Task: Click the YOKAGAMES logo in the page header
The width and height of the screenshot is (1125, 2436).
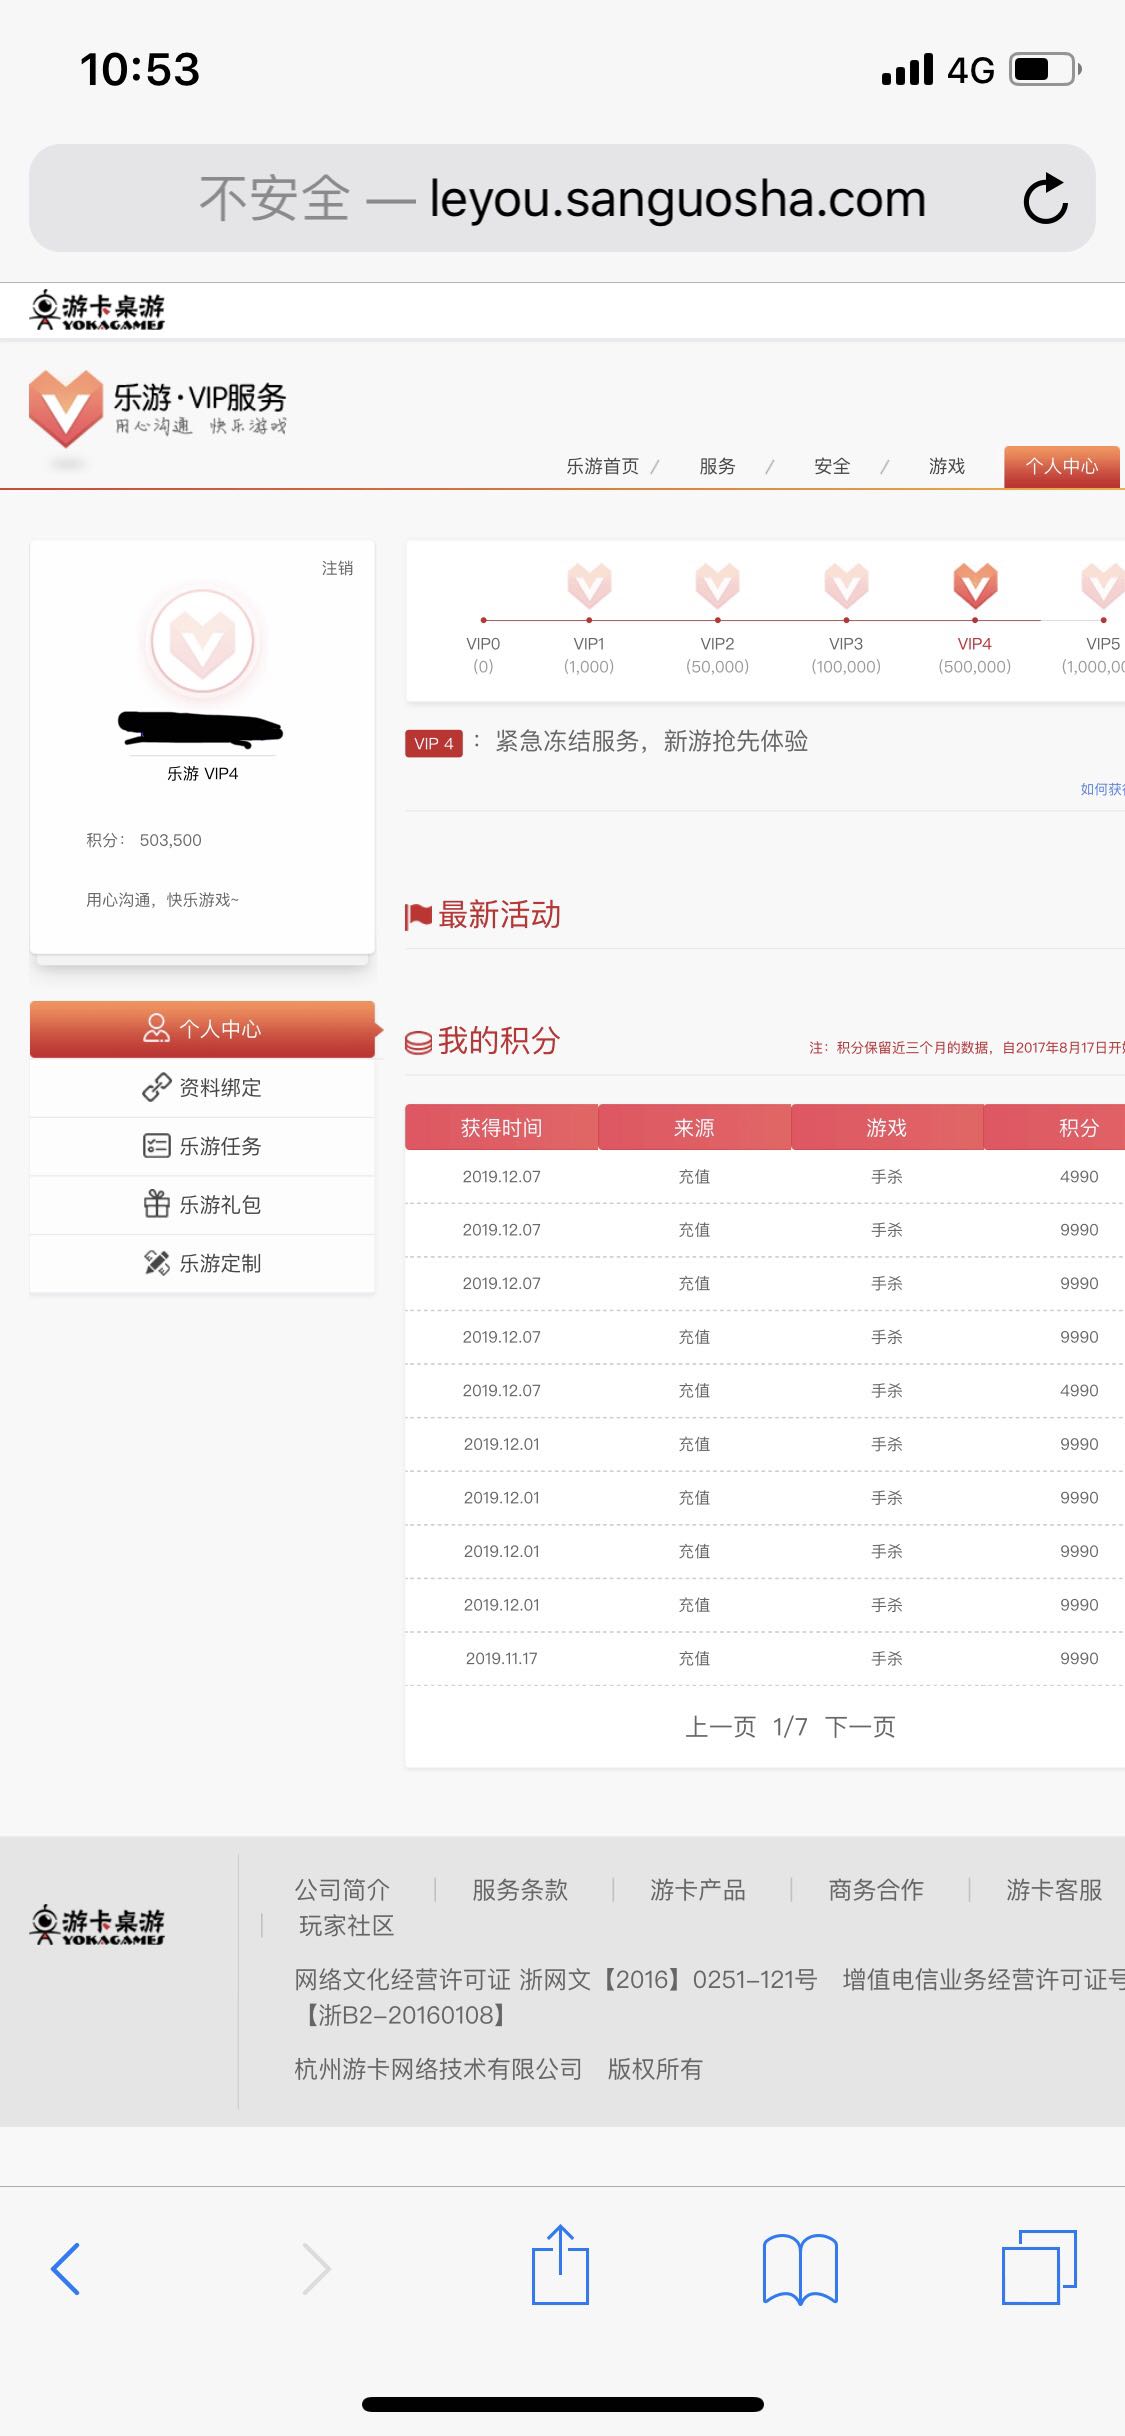Action: pos(97,311)
